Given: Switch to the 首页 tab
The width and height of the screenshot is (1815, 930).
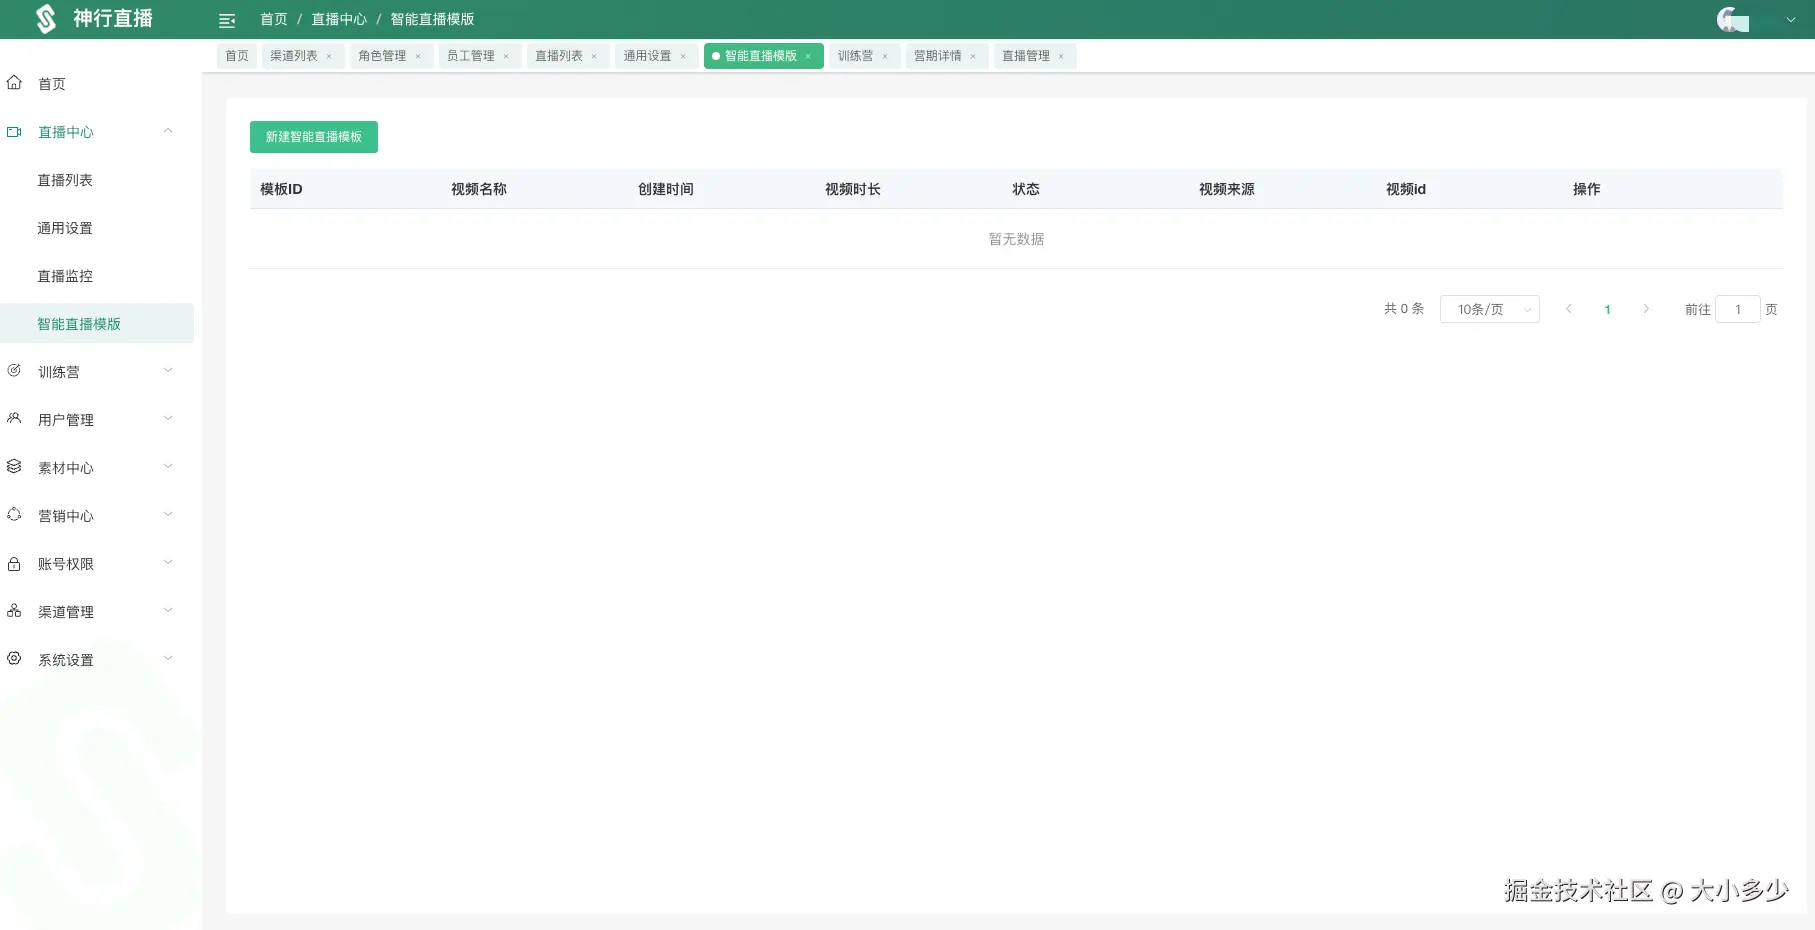Looking at the screenshot, I should (237, 56).
